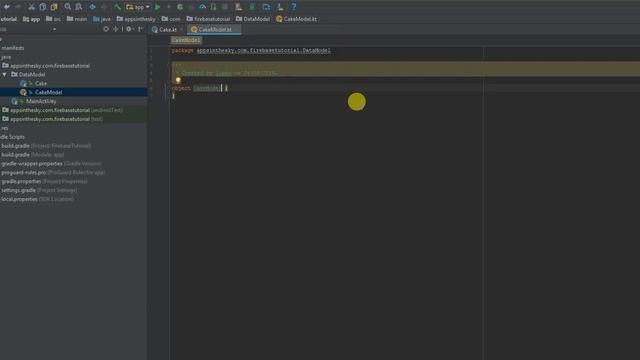The height and width of the screenshot is (360, 640).
Task: Select the androidTest package in the tree
Action: [62, 110]
